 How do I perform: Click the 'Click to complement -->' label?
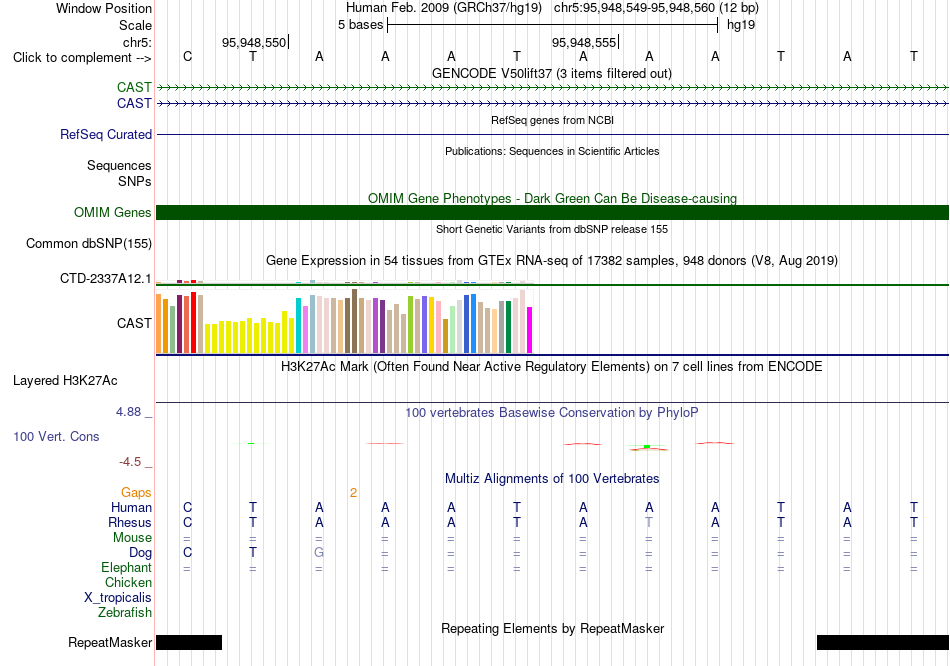pos(82,58)
